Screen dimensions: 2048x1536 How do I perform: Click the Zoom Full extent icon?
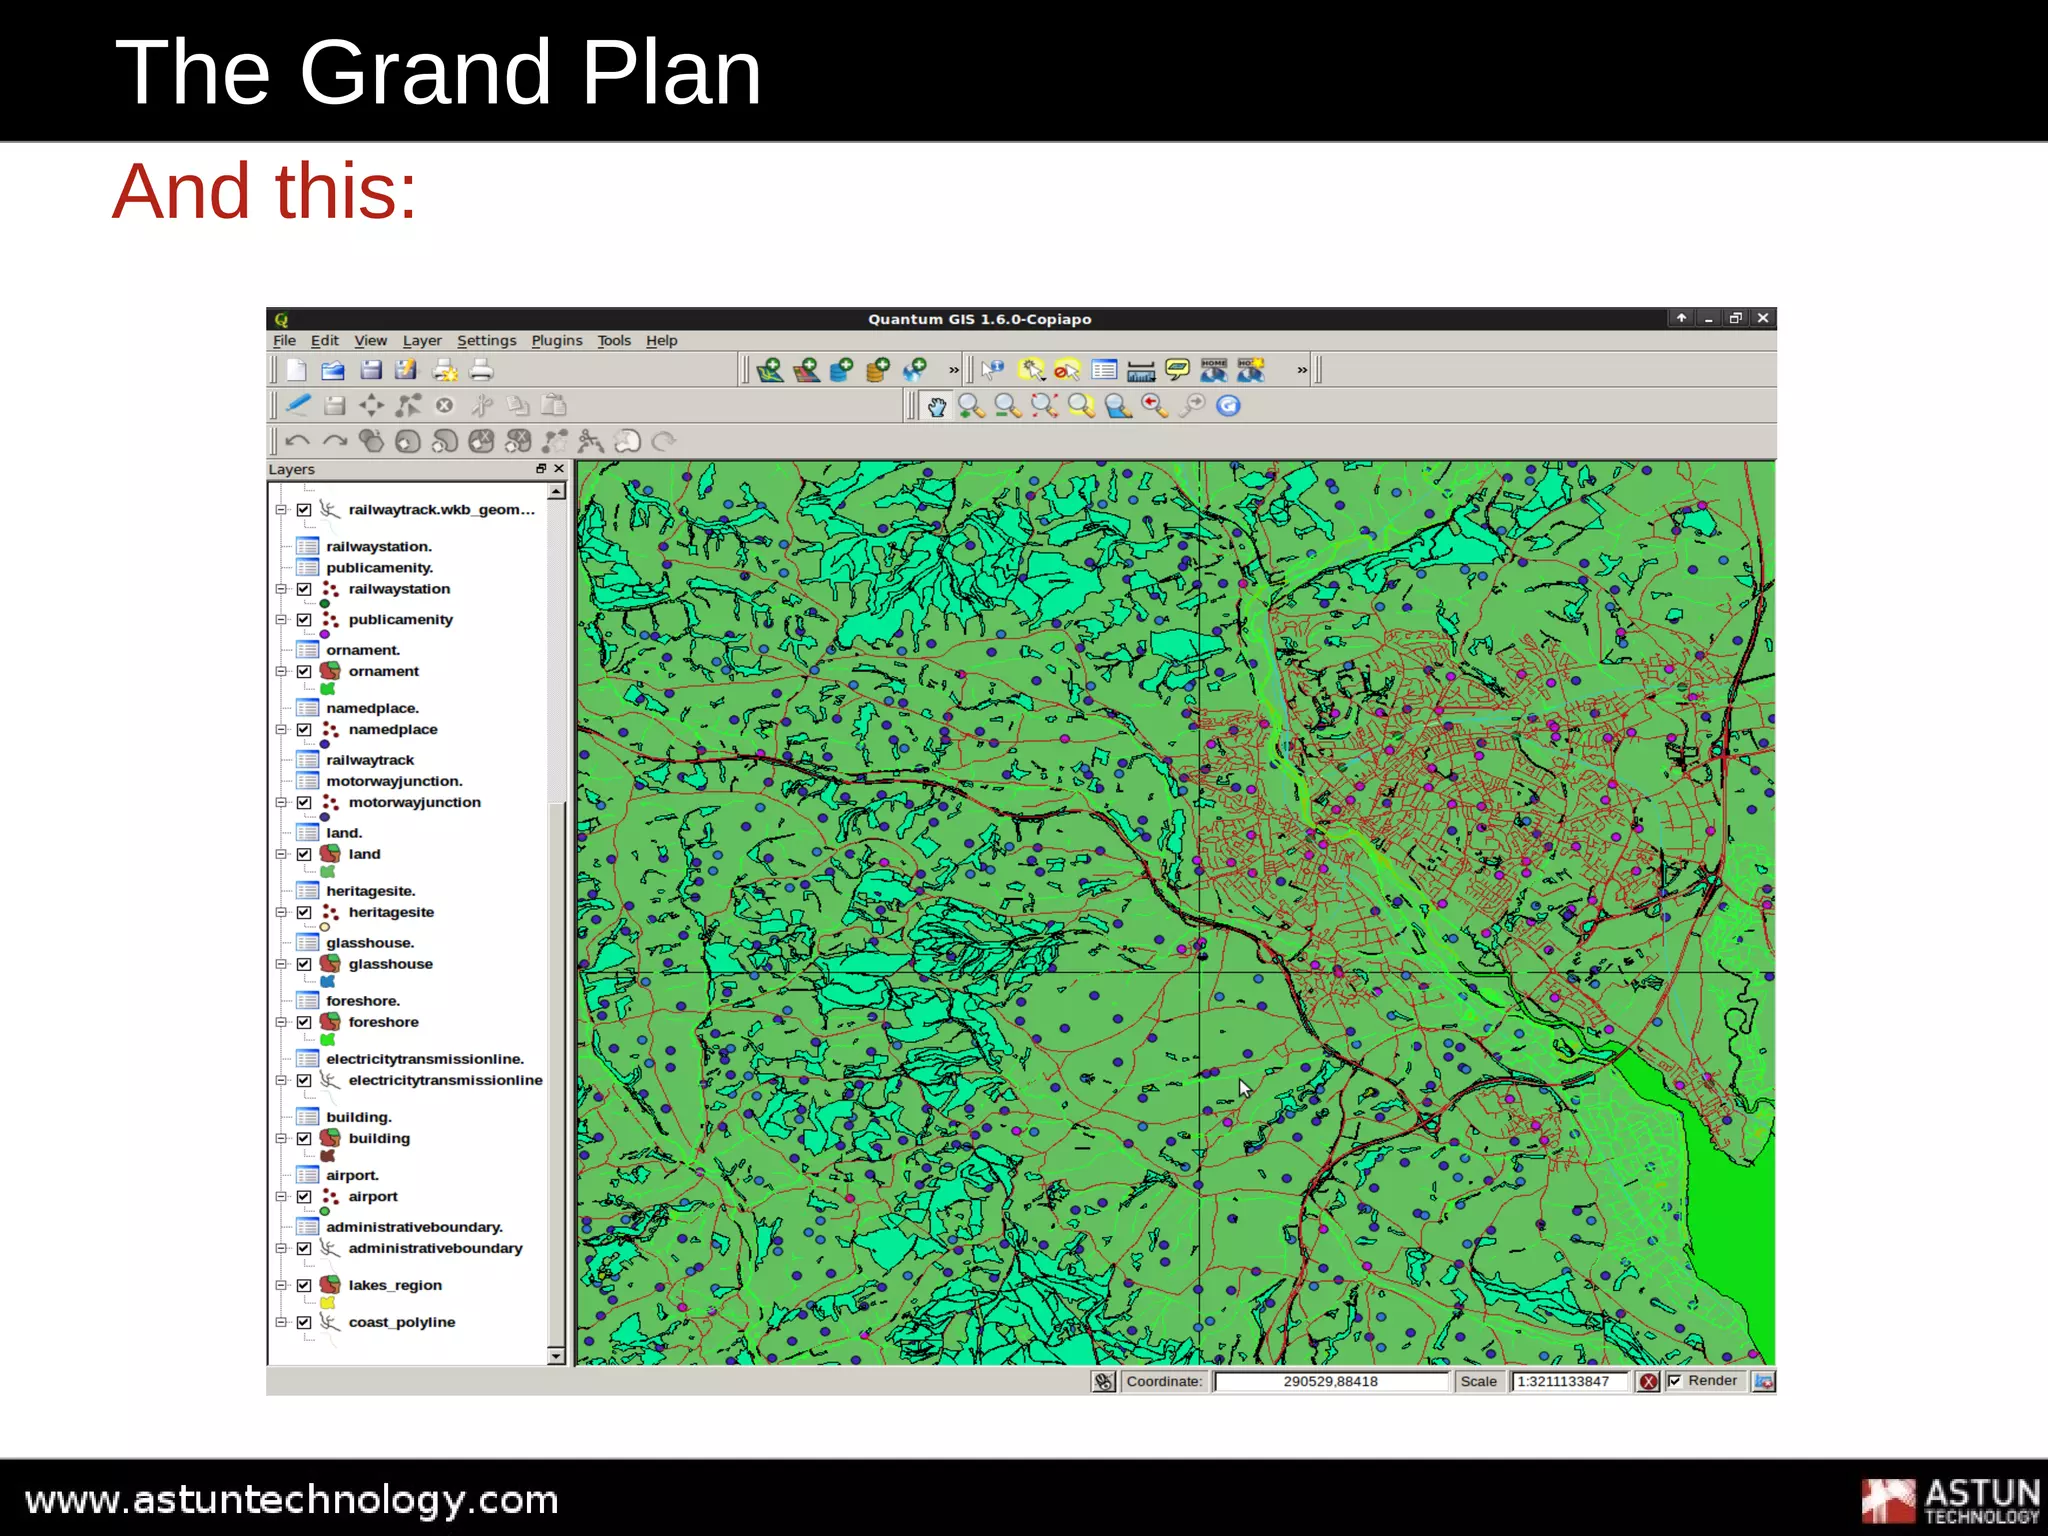click(1044, 406)
